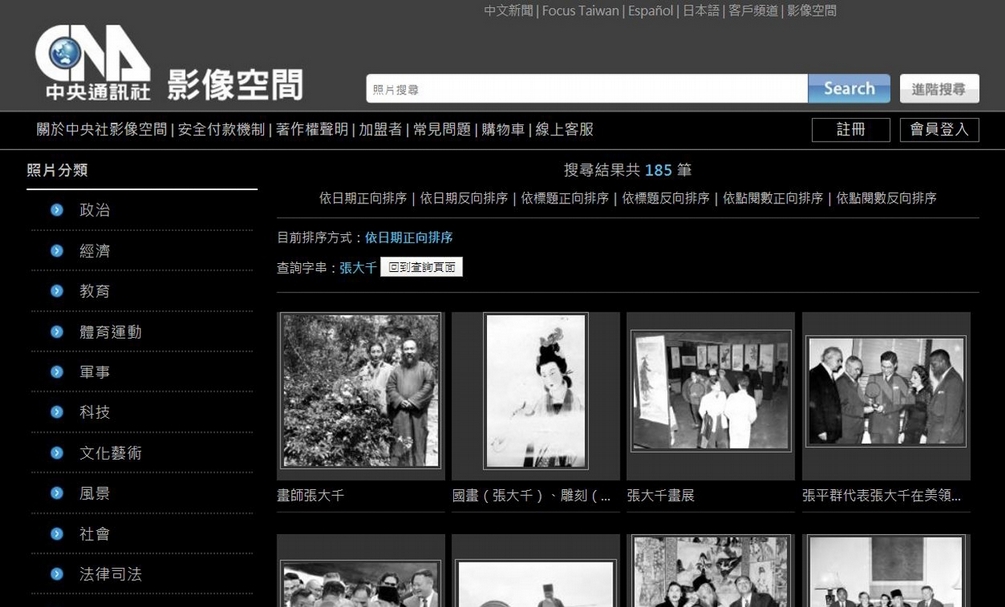Open the 教育 photo category
Image resolution: width=1005 pixels, height=607 pixels.
pos(94,291)
